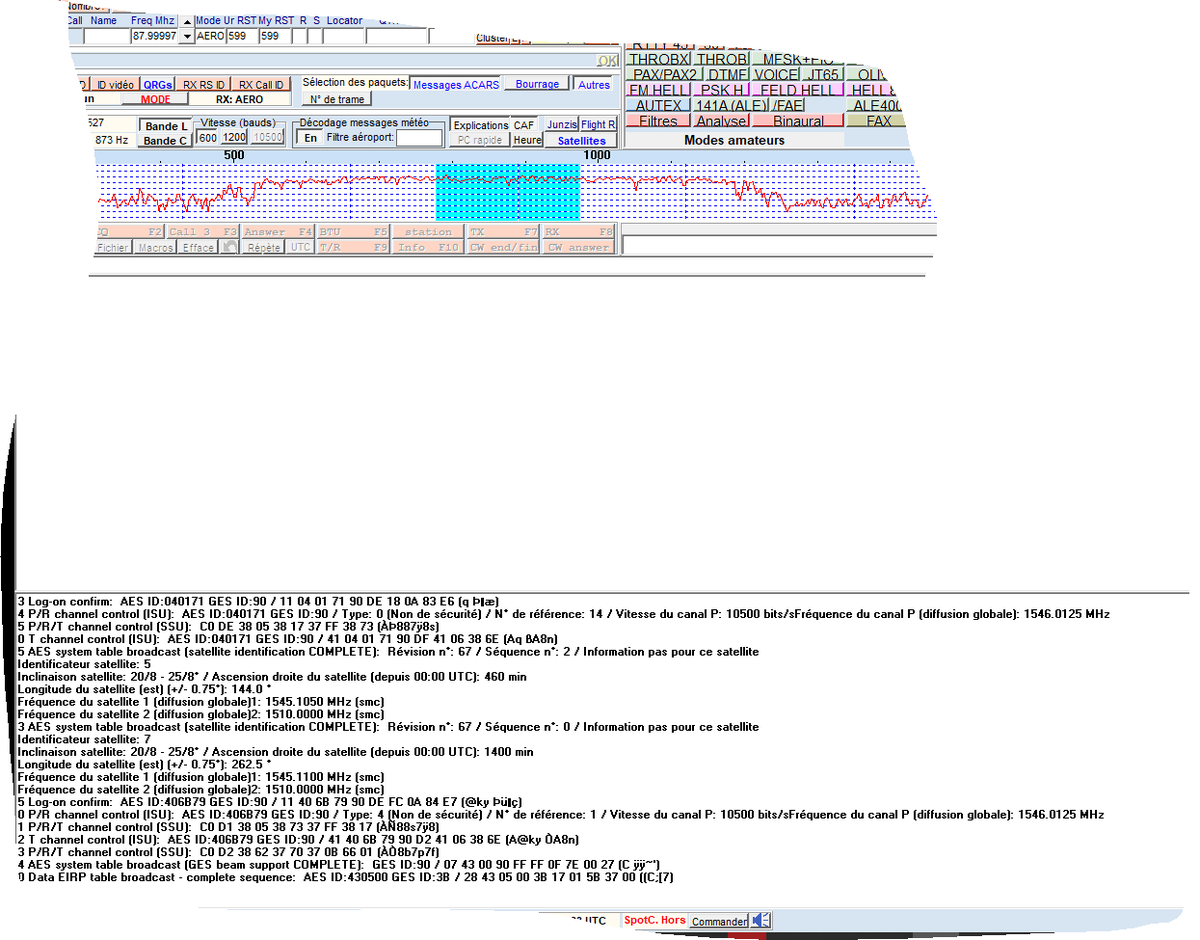Viewport: 1200px width, 940px height.
Task: Click the Heure button
Action: [527, 141]
